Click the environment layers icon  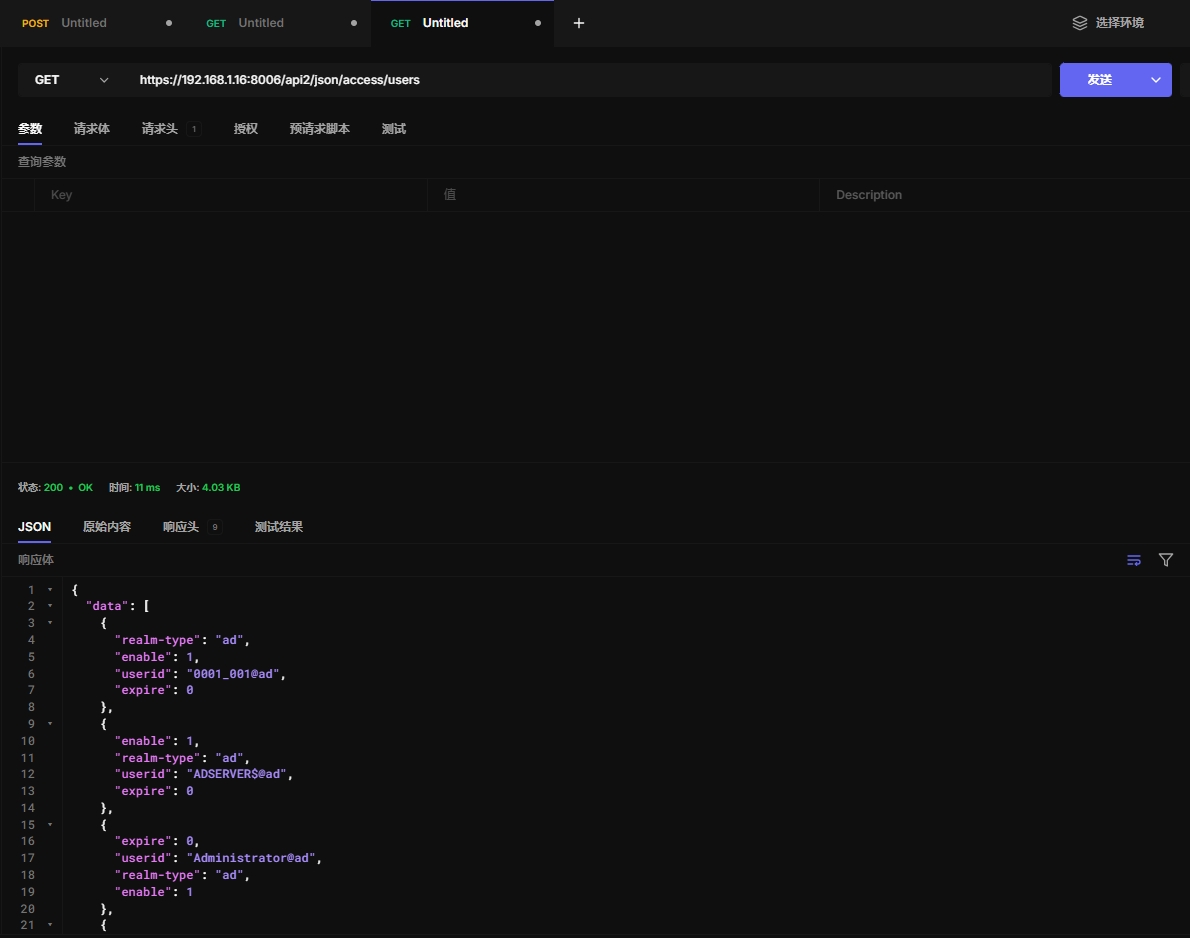tap(1079, 23)
